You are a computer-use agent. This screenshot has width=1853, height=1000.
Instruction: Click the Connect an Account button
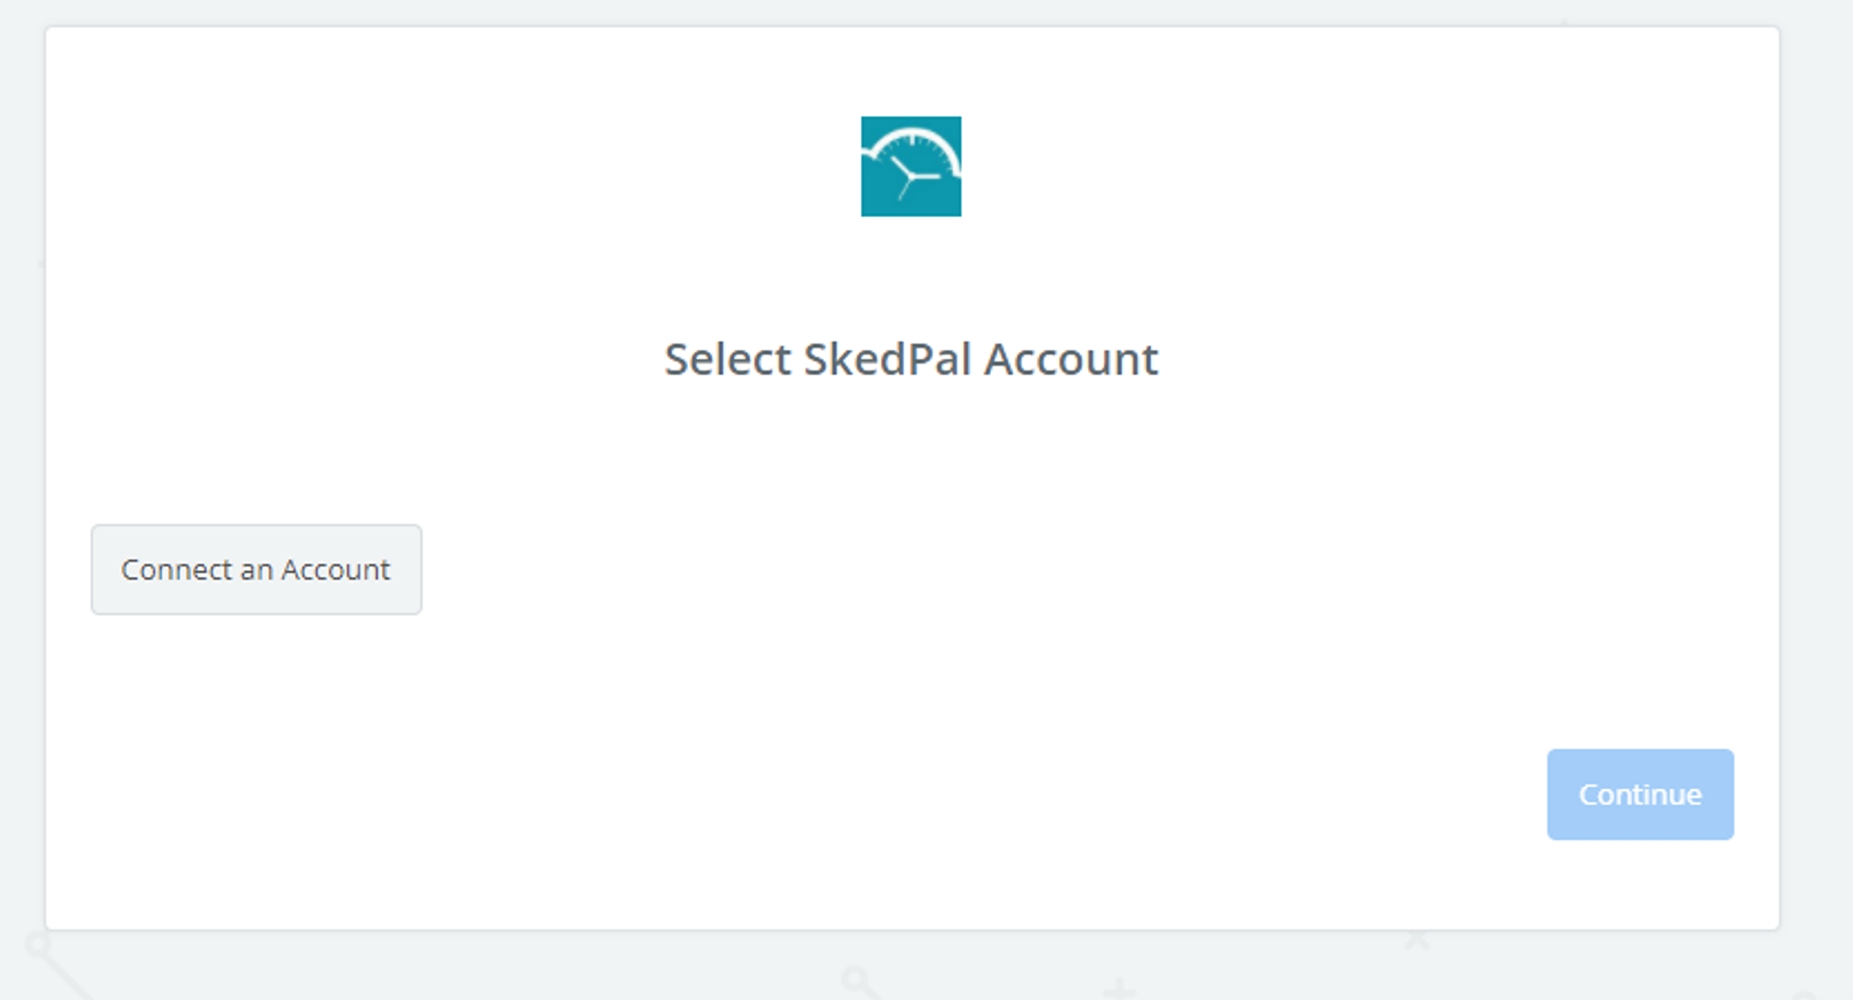pos(256,569)
